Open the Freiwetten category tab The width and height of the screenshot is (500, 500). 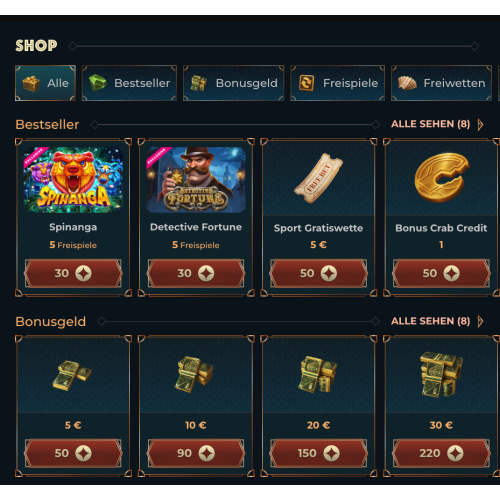coord(441,83)
